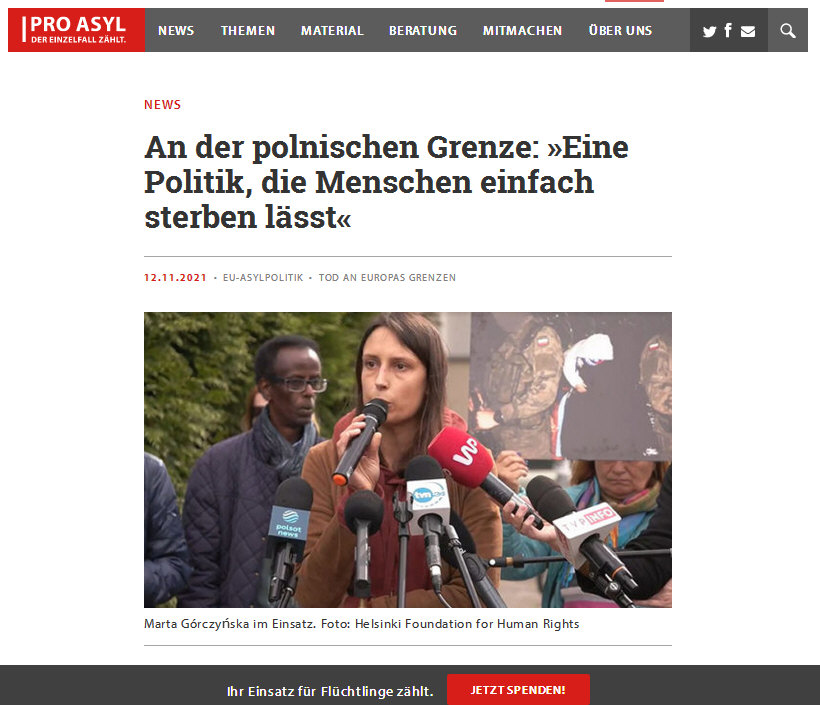
Task: Open the TOD AN EUROPAS GRENZEN tag
Action: point(387,278)
